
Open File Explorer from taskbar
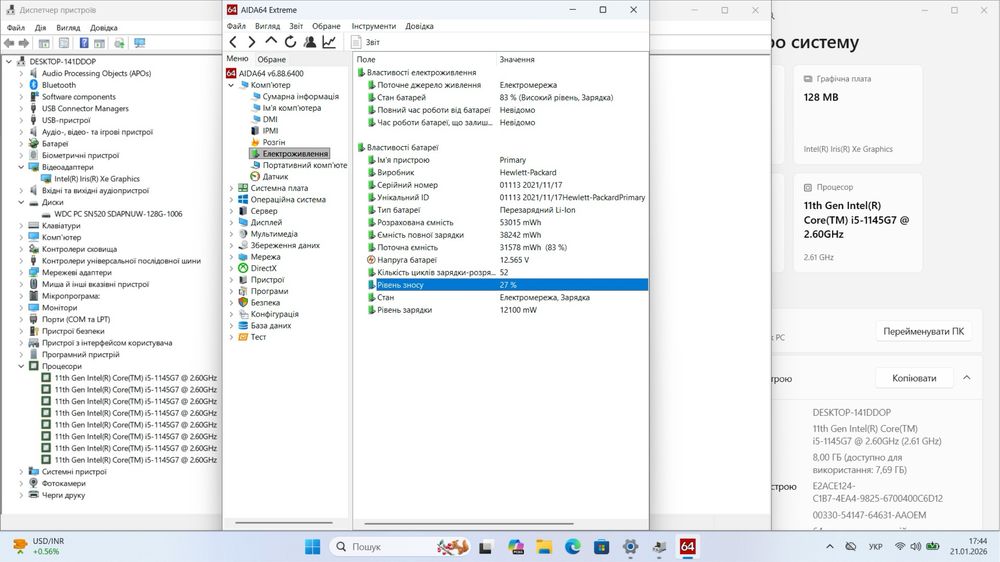pyautogui.click(x=544, y=547)
